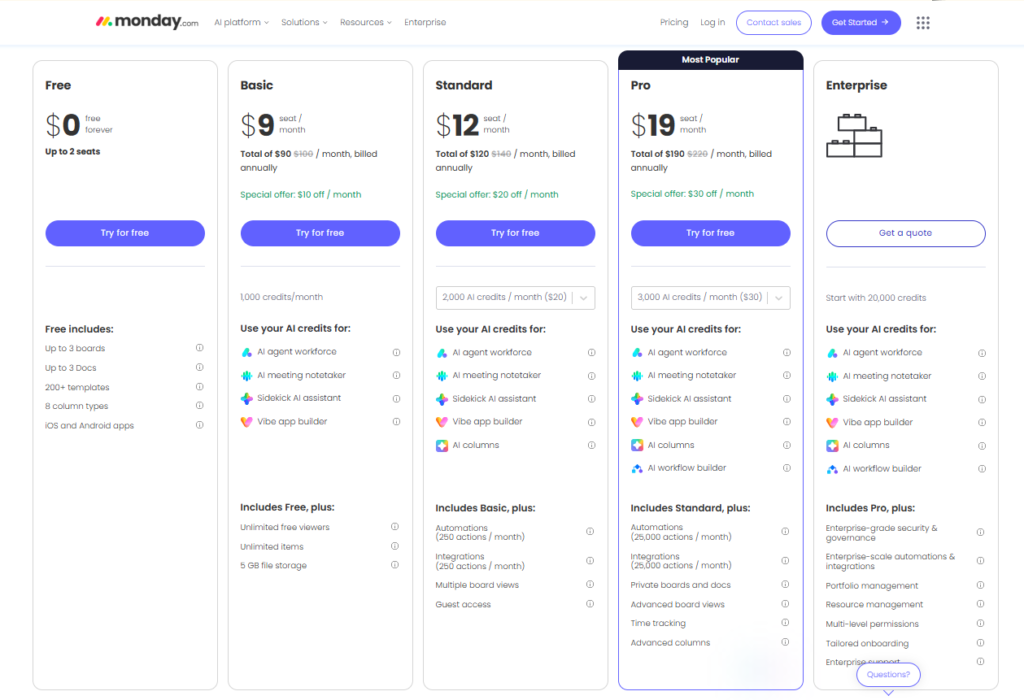Click the Most Popular banner

pyautogui.click(x=711, y=60)
